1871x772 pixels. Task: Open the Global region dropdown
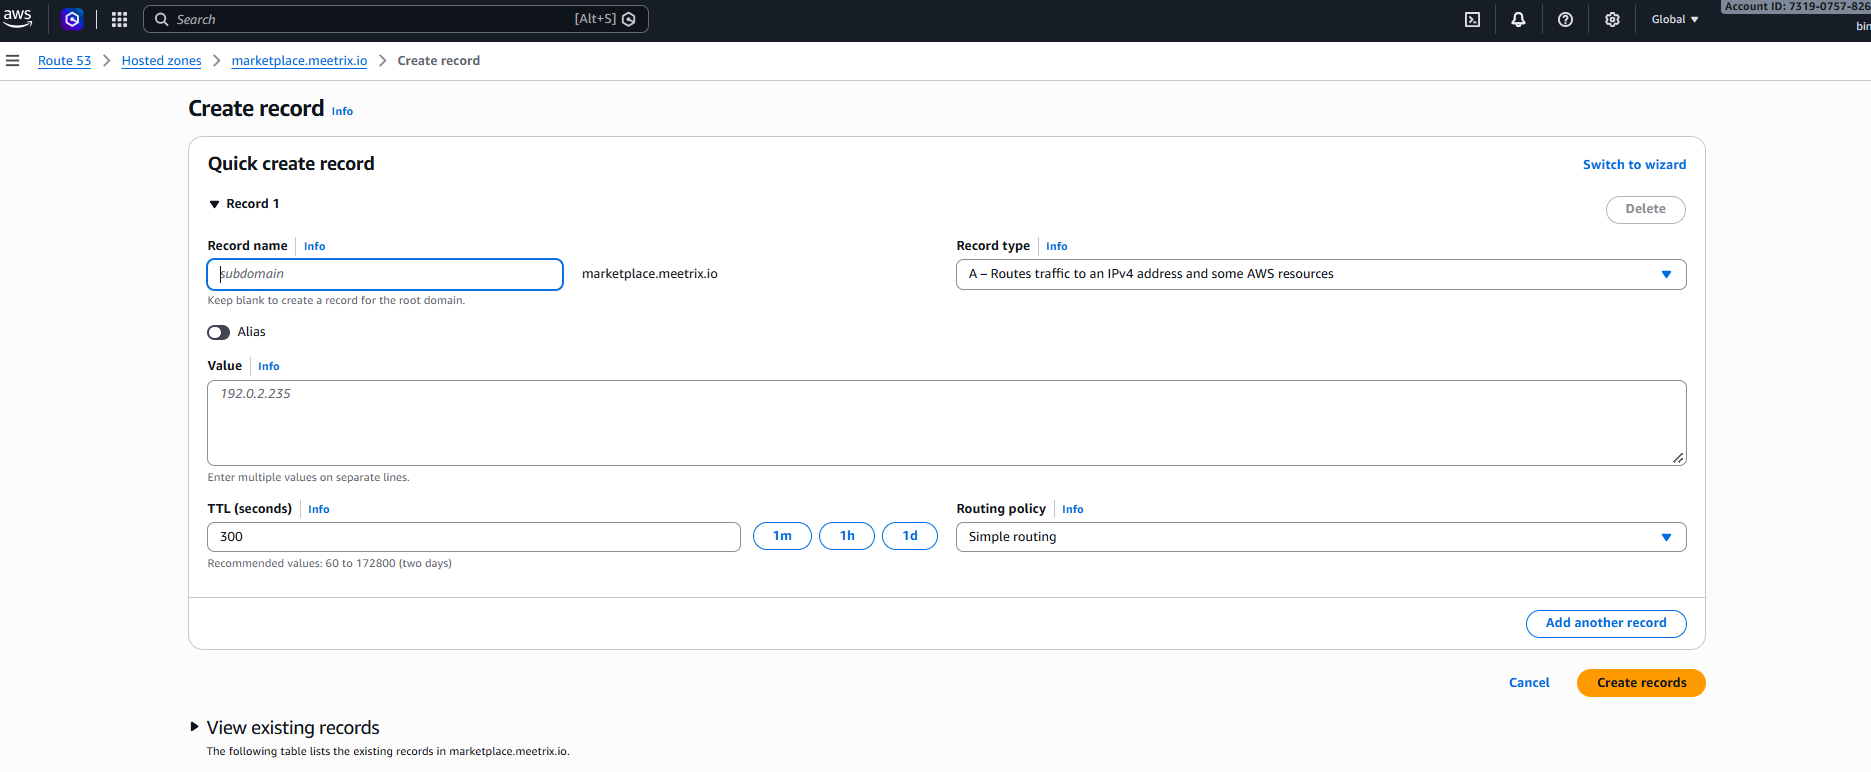click(1675, 19)
